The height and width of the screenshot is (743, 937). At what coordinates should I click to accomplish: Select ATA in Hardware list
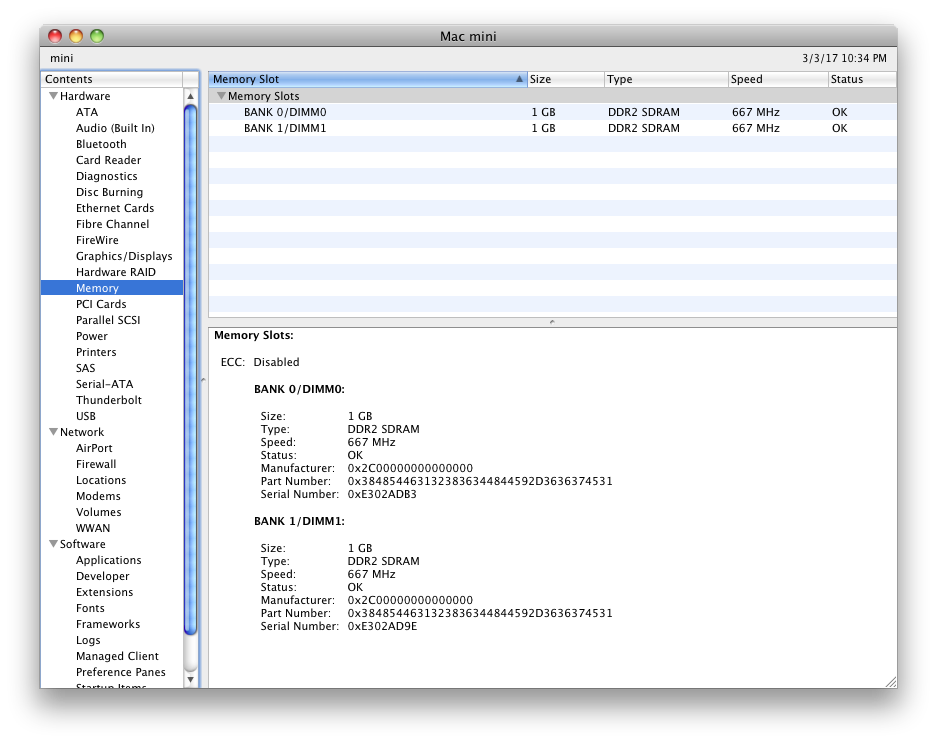pos(87,112)
